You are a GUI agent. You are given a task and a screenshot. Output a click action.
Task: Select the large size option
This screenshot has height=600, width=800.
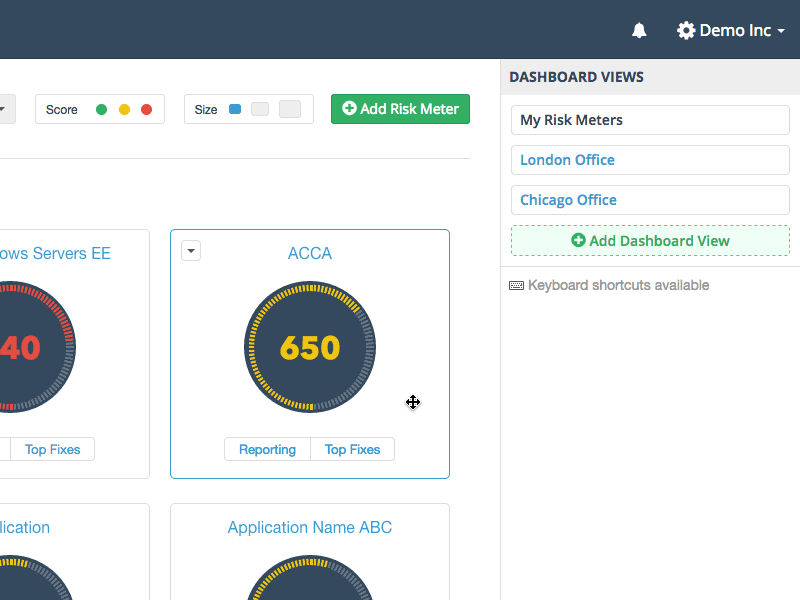290,109
